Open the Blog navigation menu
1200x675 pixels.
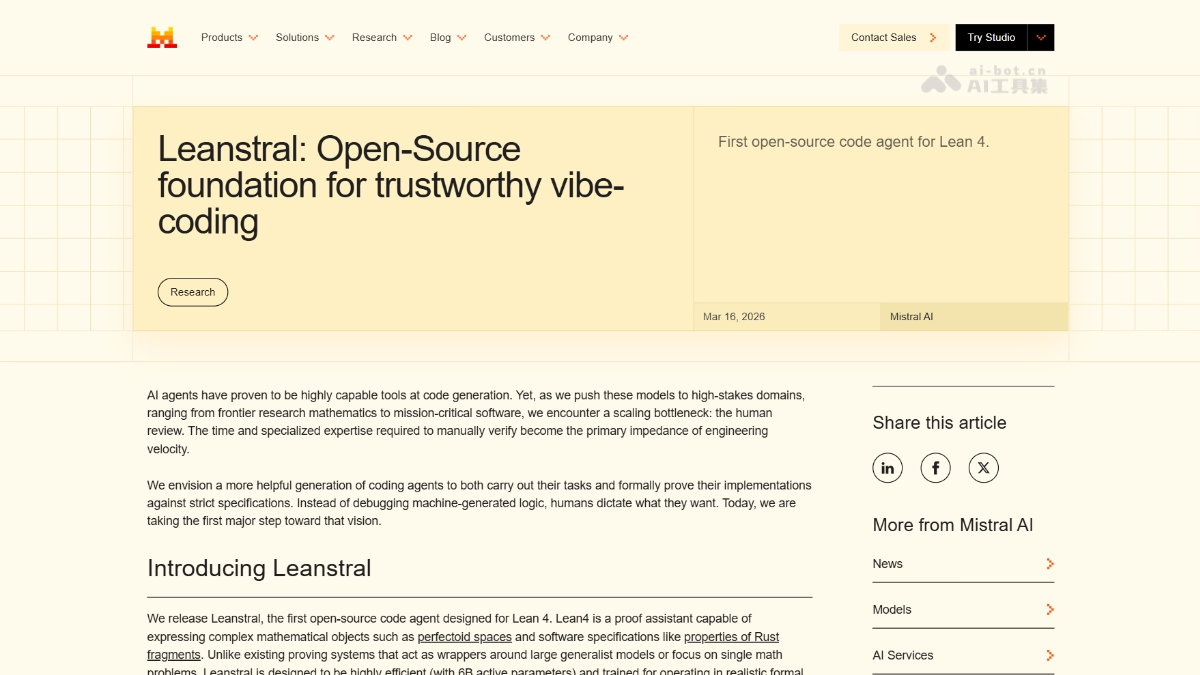(x=448, y=38)
